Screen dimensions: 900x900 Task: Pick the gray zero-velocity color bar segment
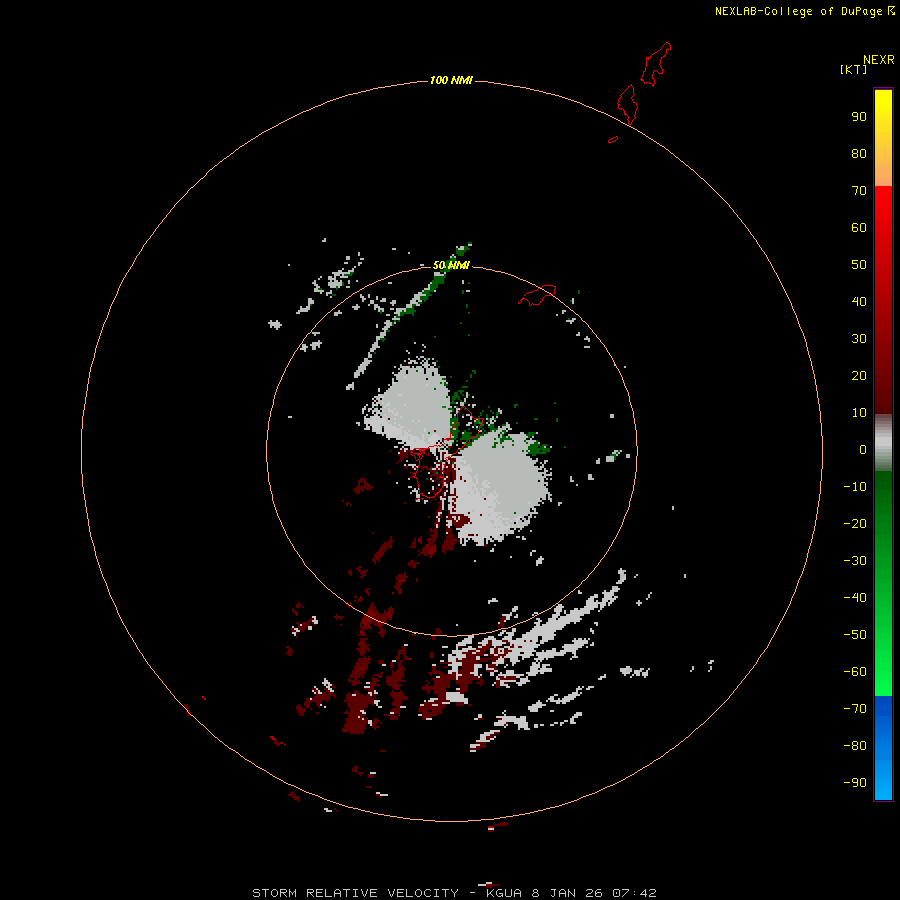(x=883, y=443)
